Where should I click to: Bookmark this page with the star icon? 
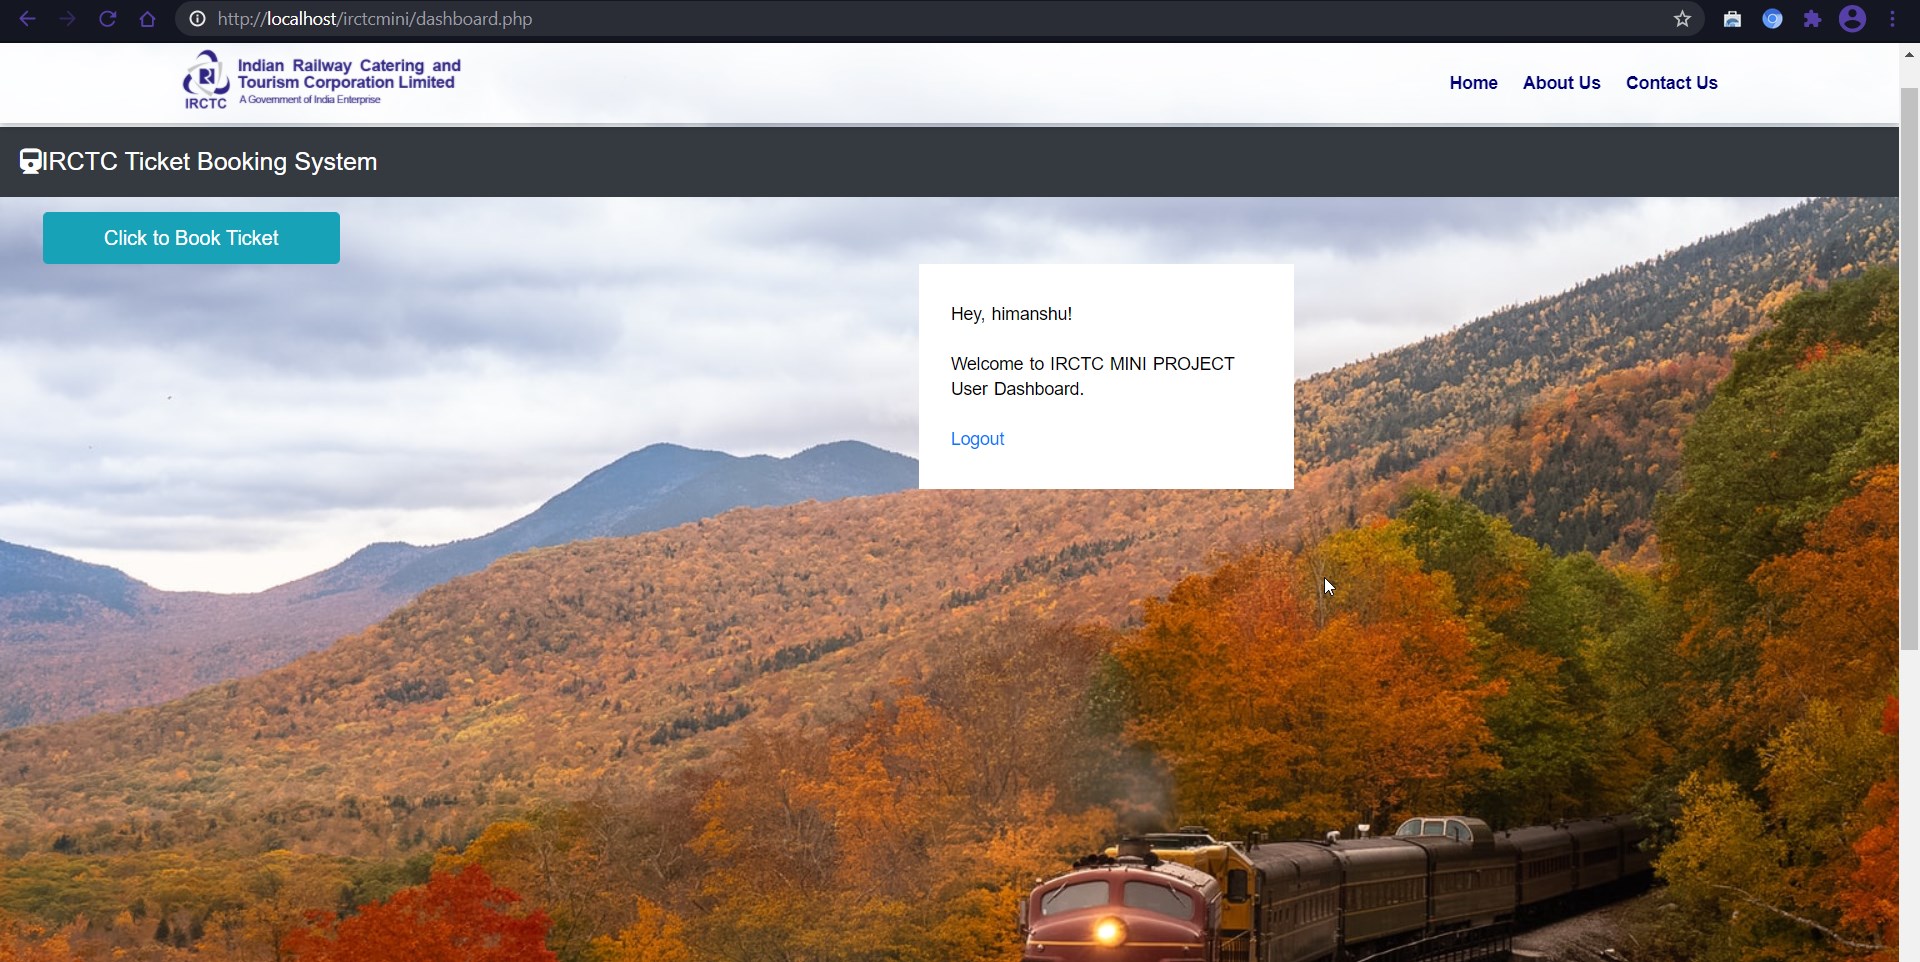pos(1683,19)
